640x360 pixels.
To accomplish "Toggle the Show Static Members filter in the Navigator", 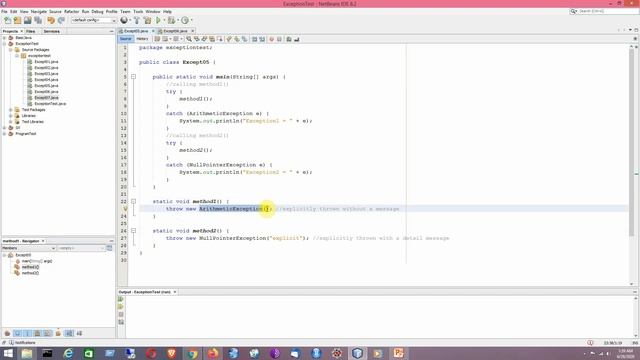I will click(27, 333).
